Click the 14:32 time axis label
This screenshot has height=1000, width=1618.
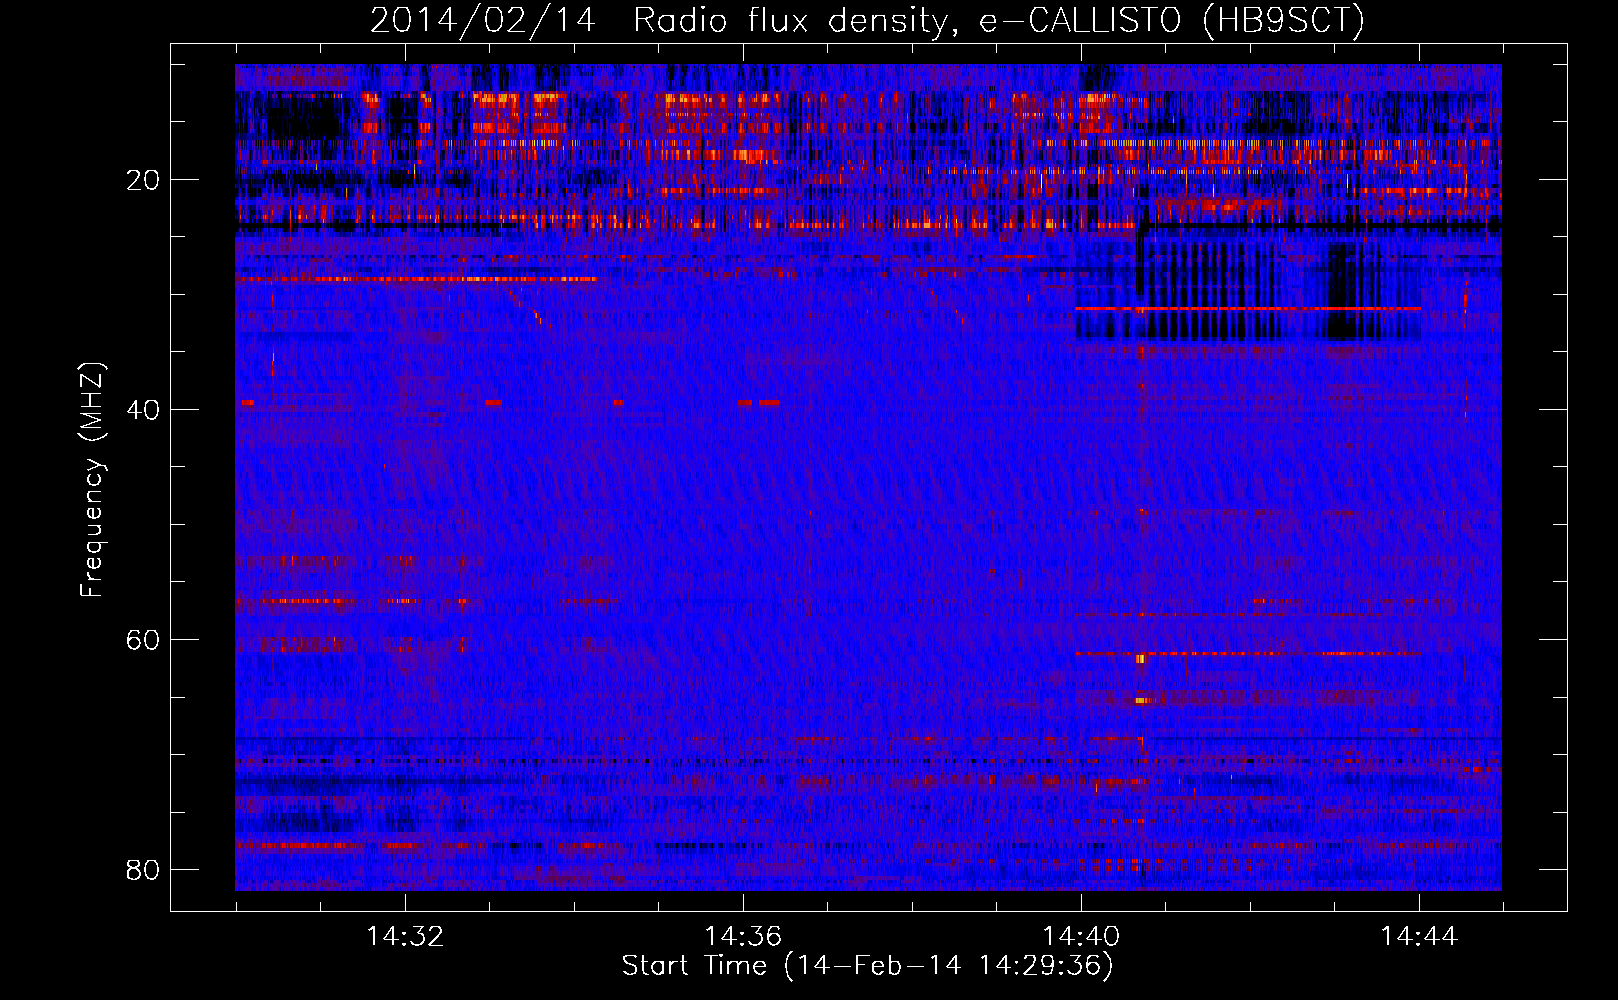click(x=405, y=937)
